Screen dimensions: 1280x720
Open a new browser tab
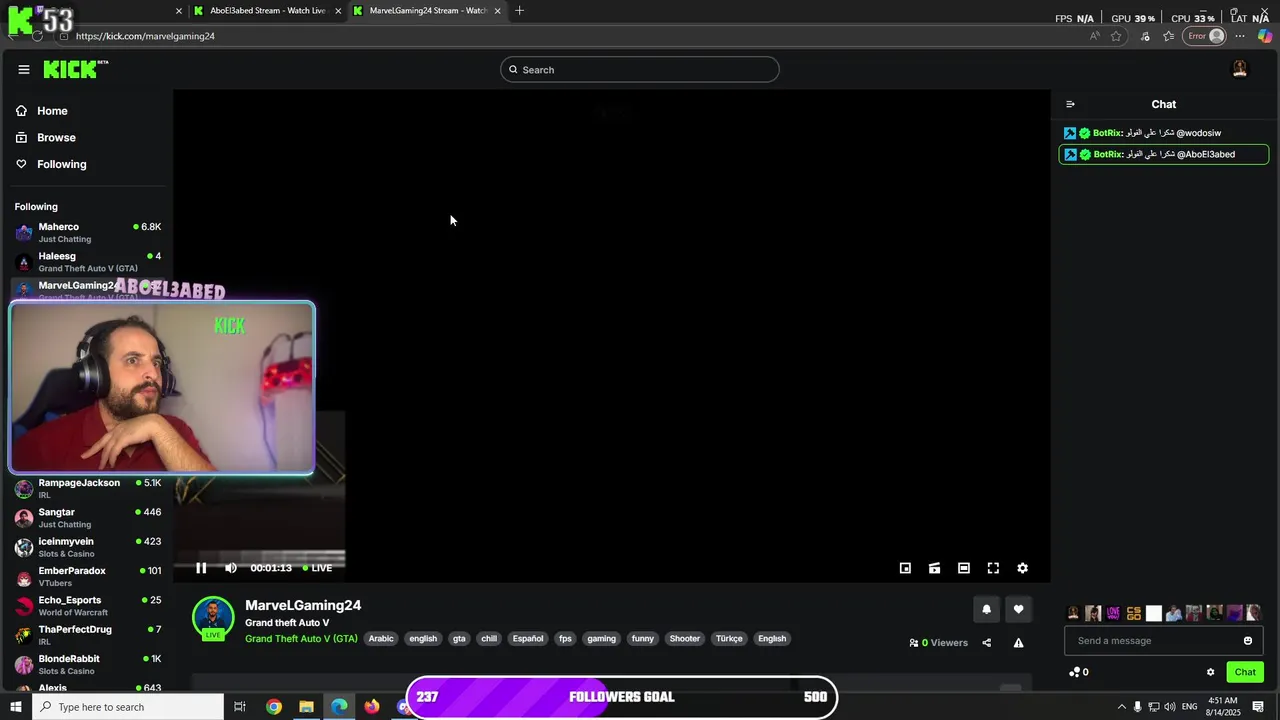tap(519, 11)
